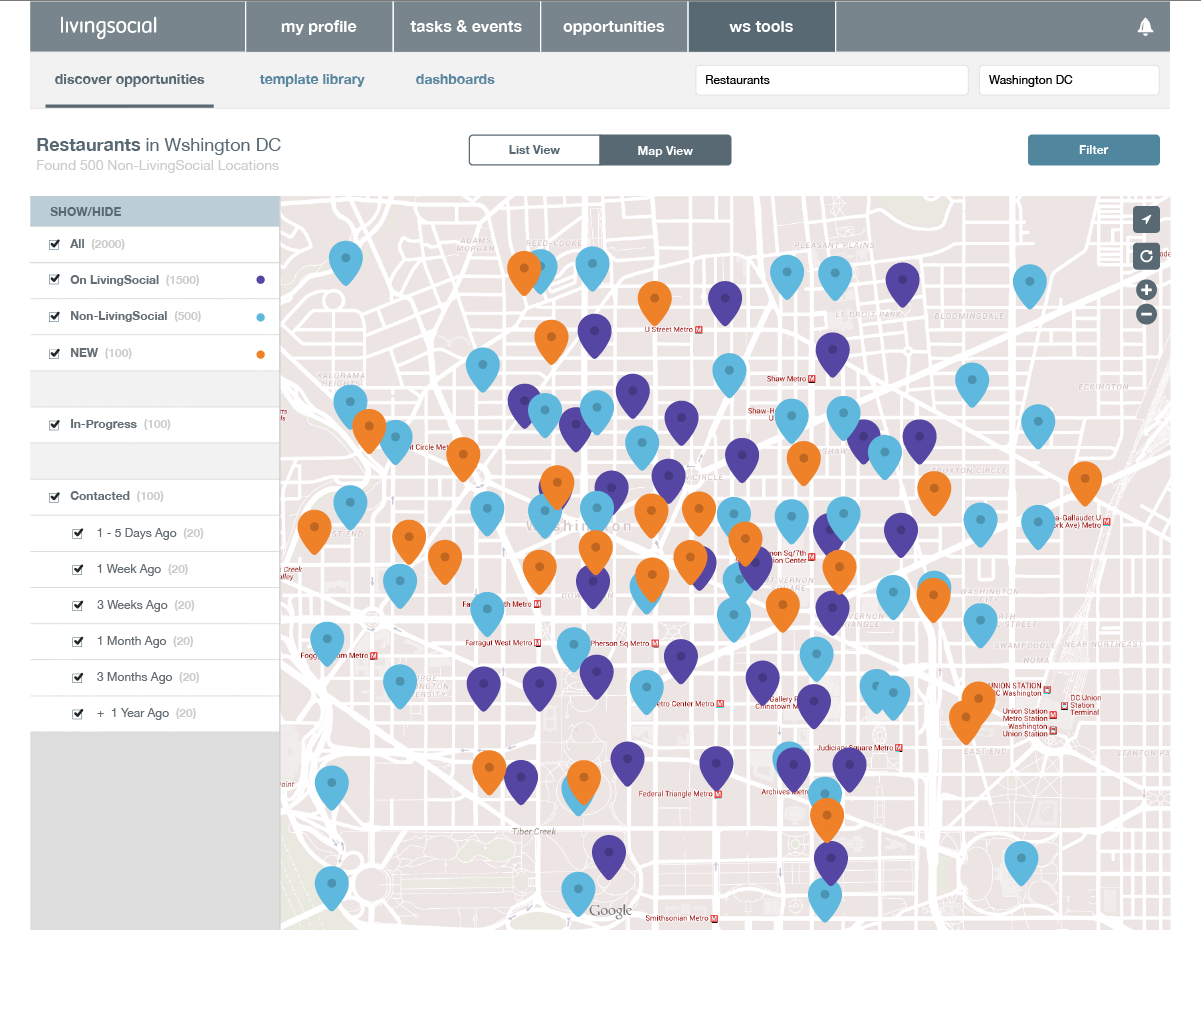Image resolution: width=1201 pixels, height=1032 pixels.
Task: Select the Map View button
Action: (x=665, y=150)
